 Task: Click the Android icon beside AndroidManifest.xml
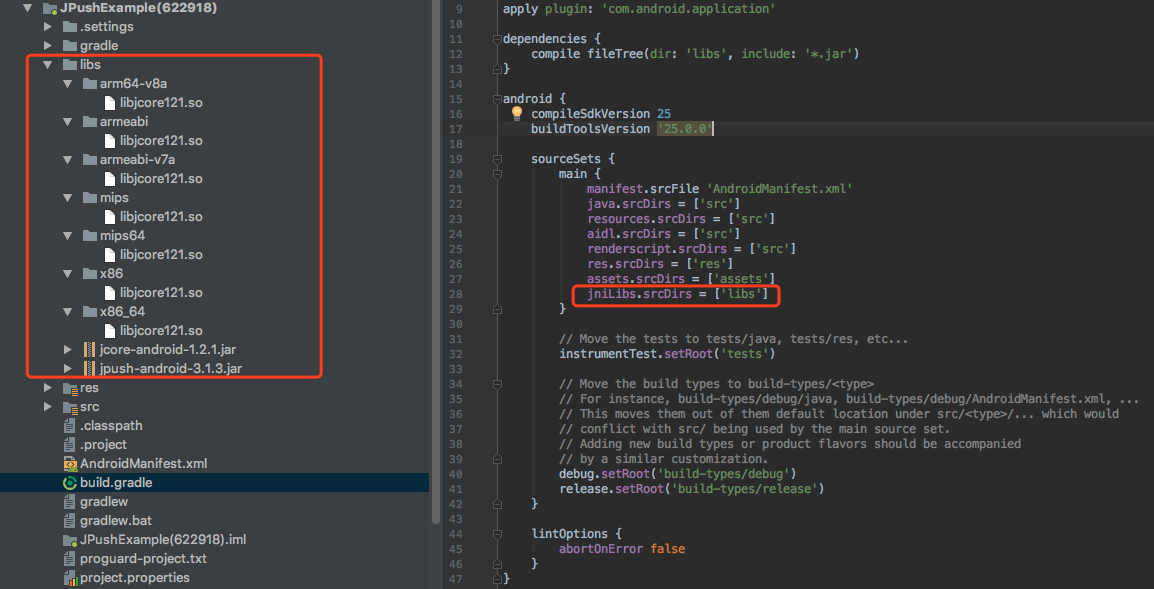68,463
